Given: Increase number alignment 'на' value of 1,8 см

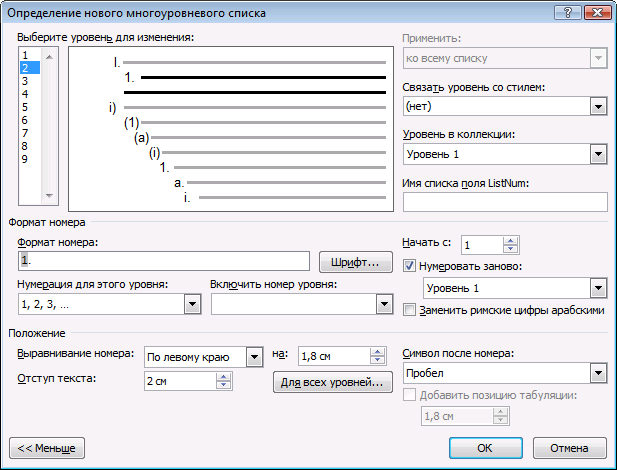Looking at the screenshot, I should coord(378,352).
